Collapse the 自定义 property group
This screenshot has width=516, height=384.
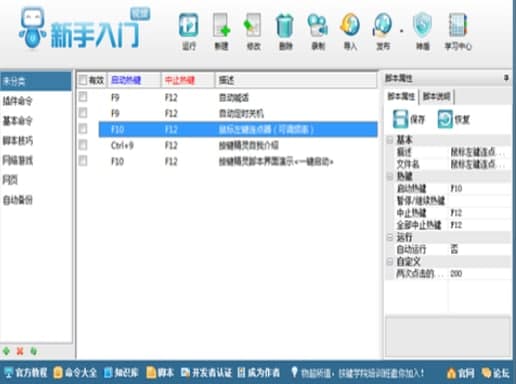tap(390, 262)
